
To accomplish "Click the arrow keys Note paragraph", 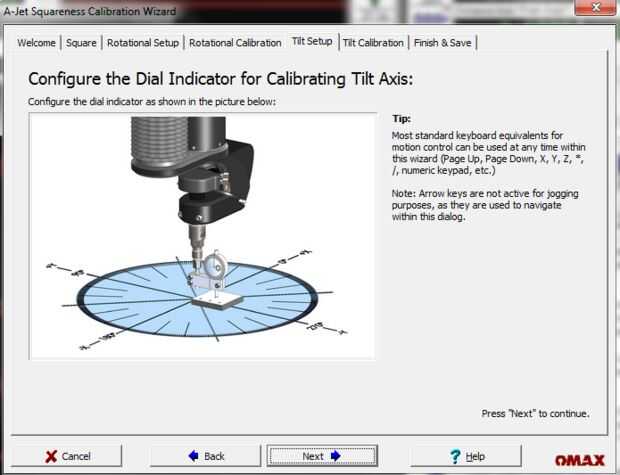I will (x=485, y=205).
